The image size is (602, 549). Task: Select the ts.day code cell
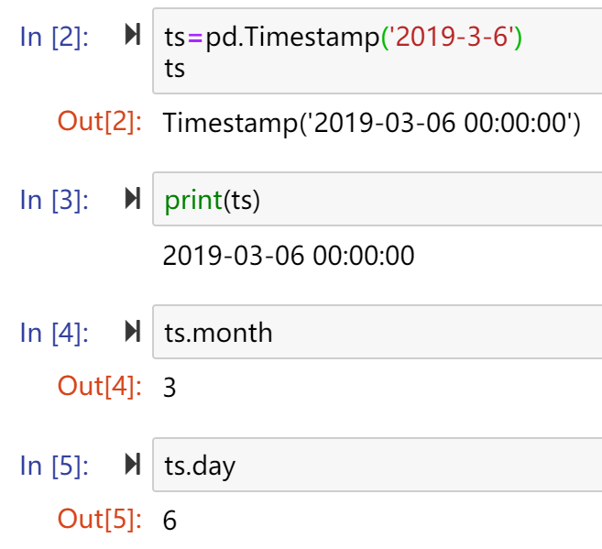(x=377, y=465)
